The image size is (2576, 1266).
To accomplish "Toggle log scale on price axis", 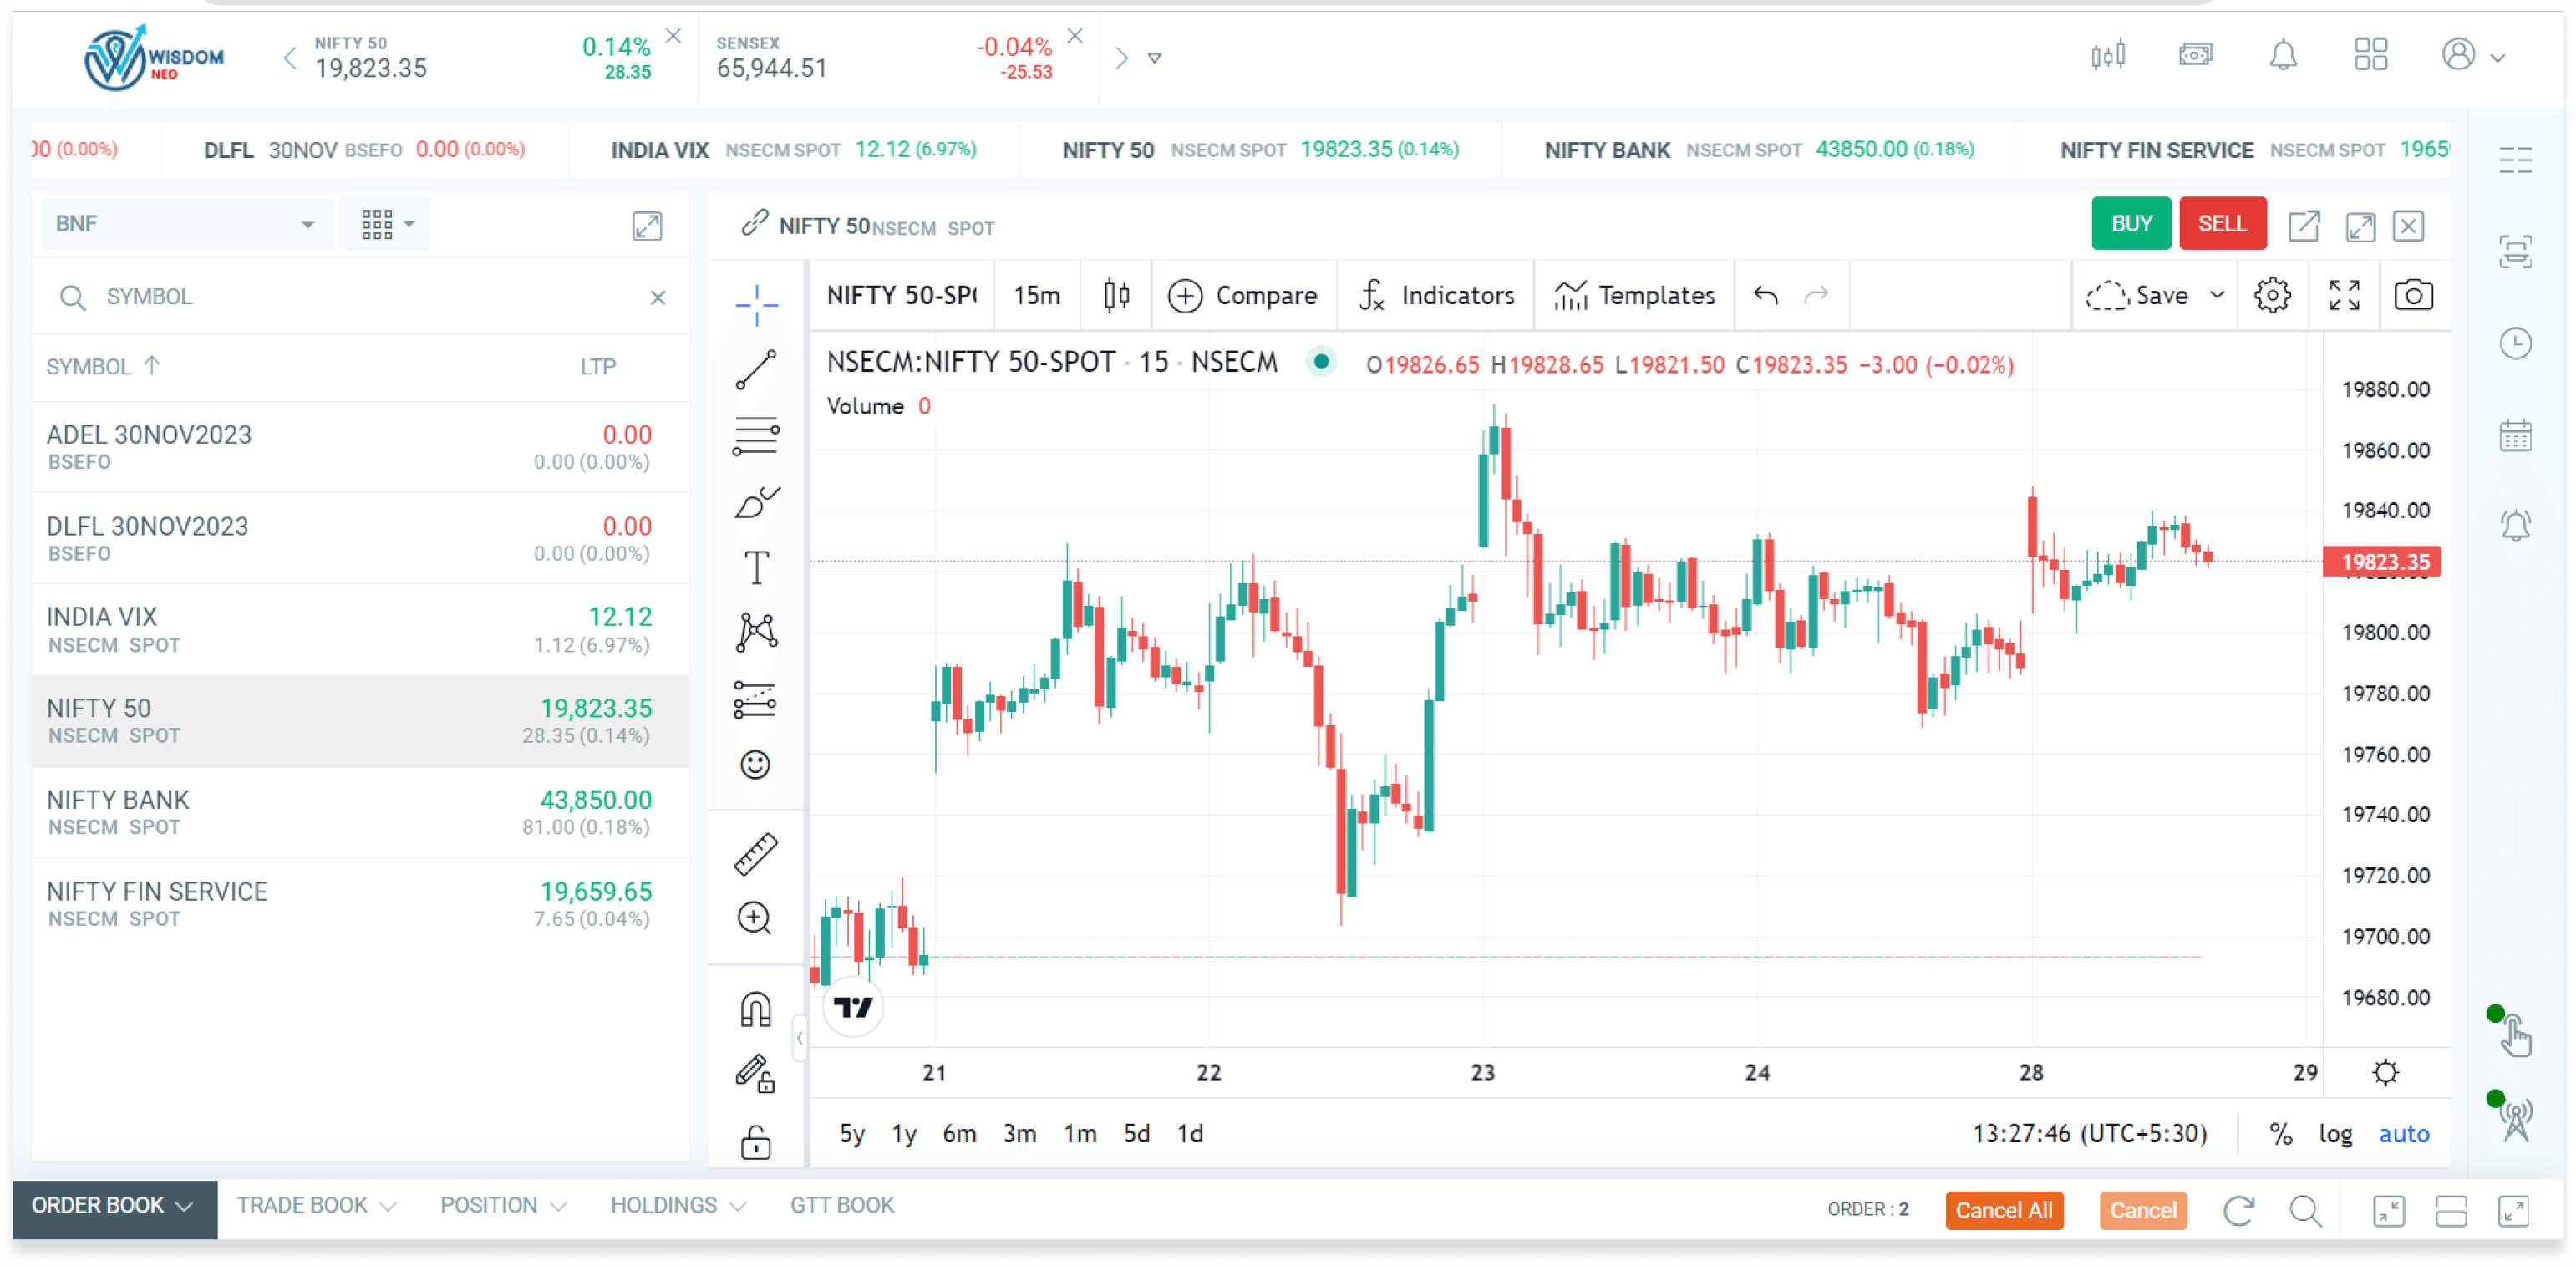I will [2335, 1133].
